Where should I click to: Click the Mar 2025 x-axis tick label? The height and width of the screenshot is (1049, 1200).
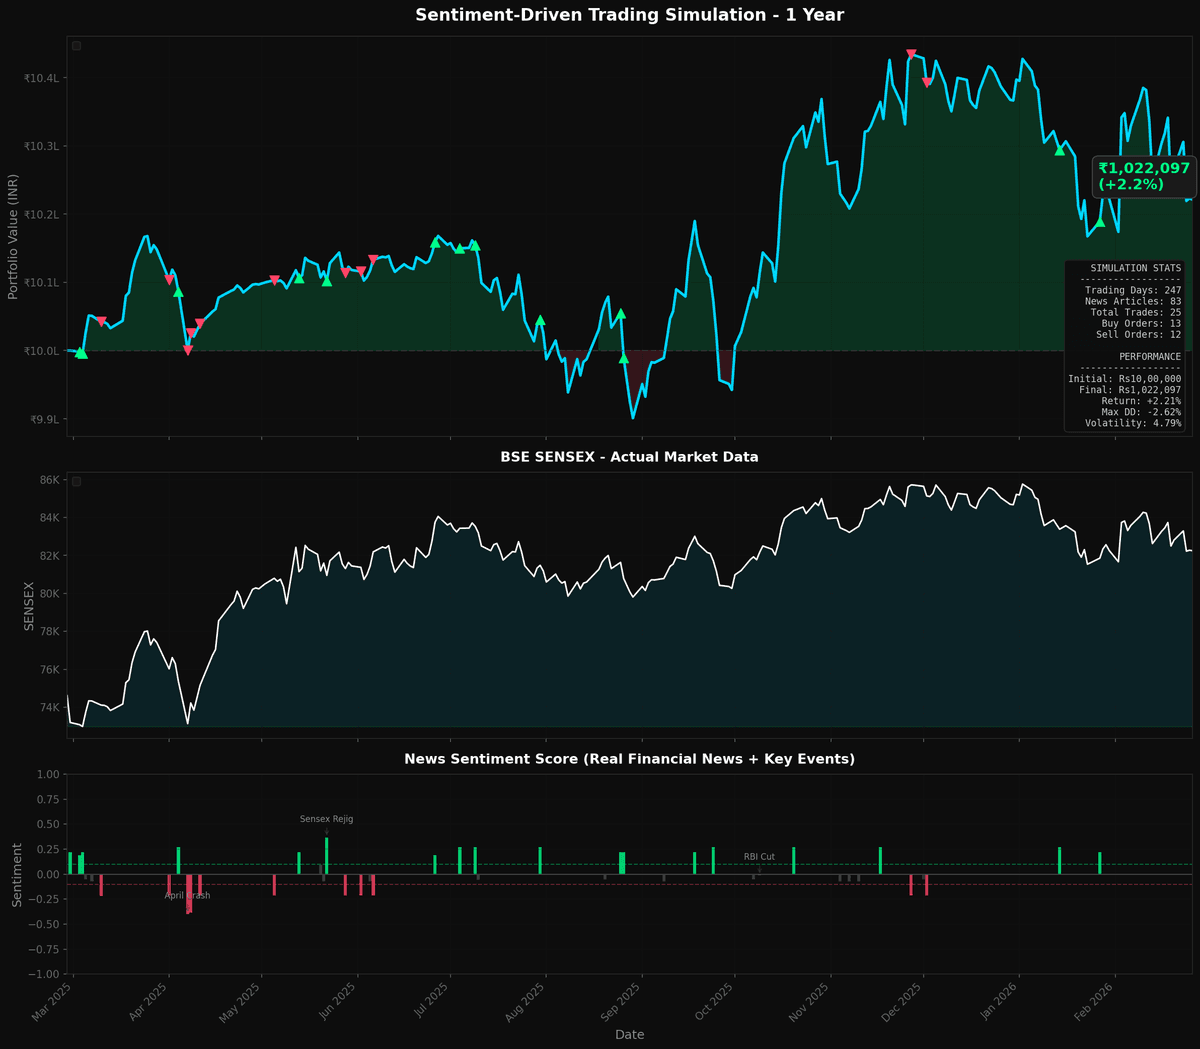pos(55,1003)
